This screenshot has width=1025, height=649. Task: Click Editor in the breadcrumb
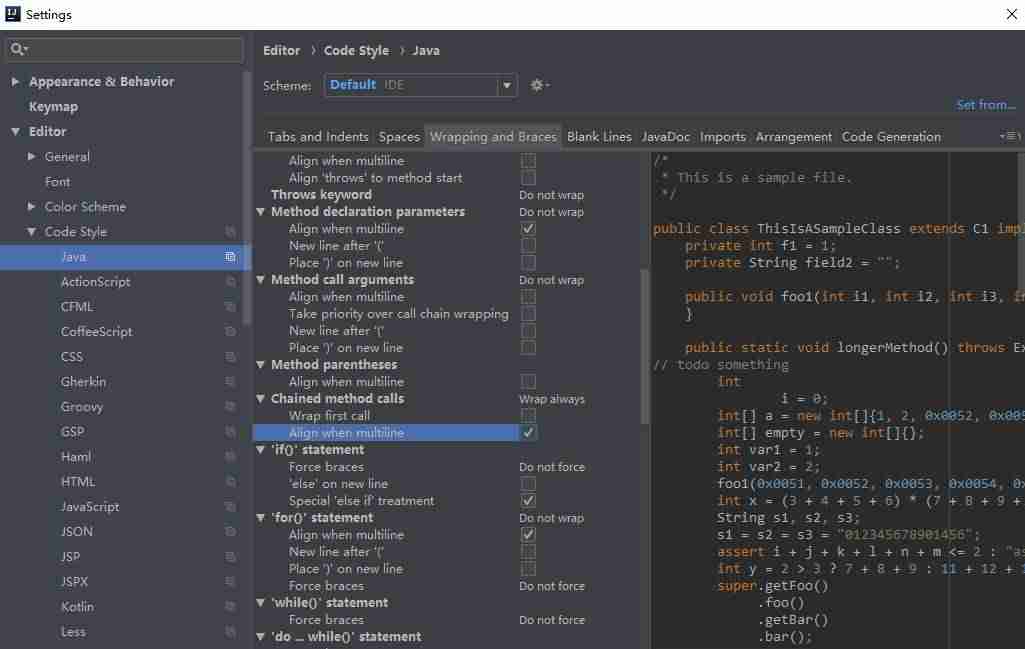click(281, 50)
